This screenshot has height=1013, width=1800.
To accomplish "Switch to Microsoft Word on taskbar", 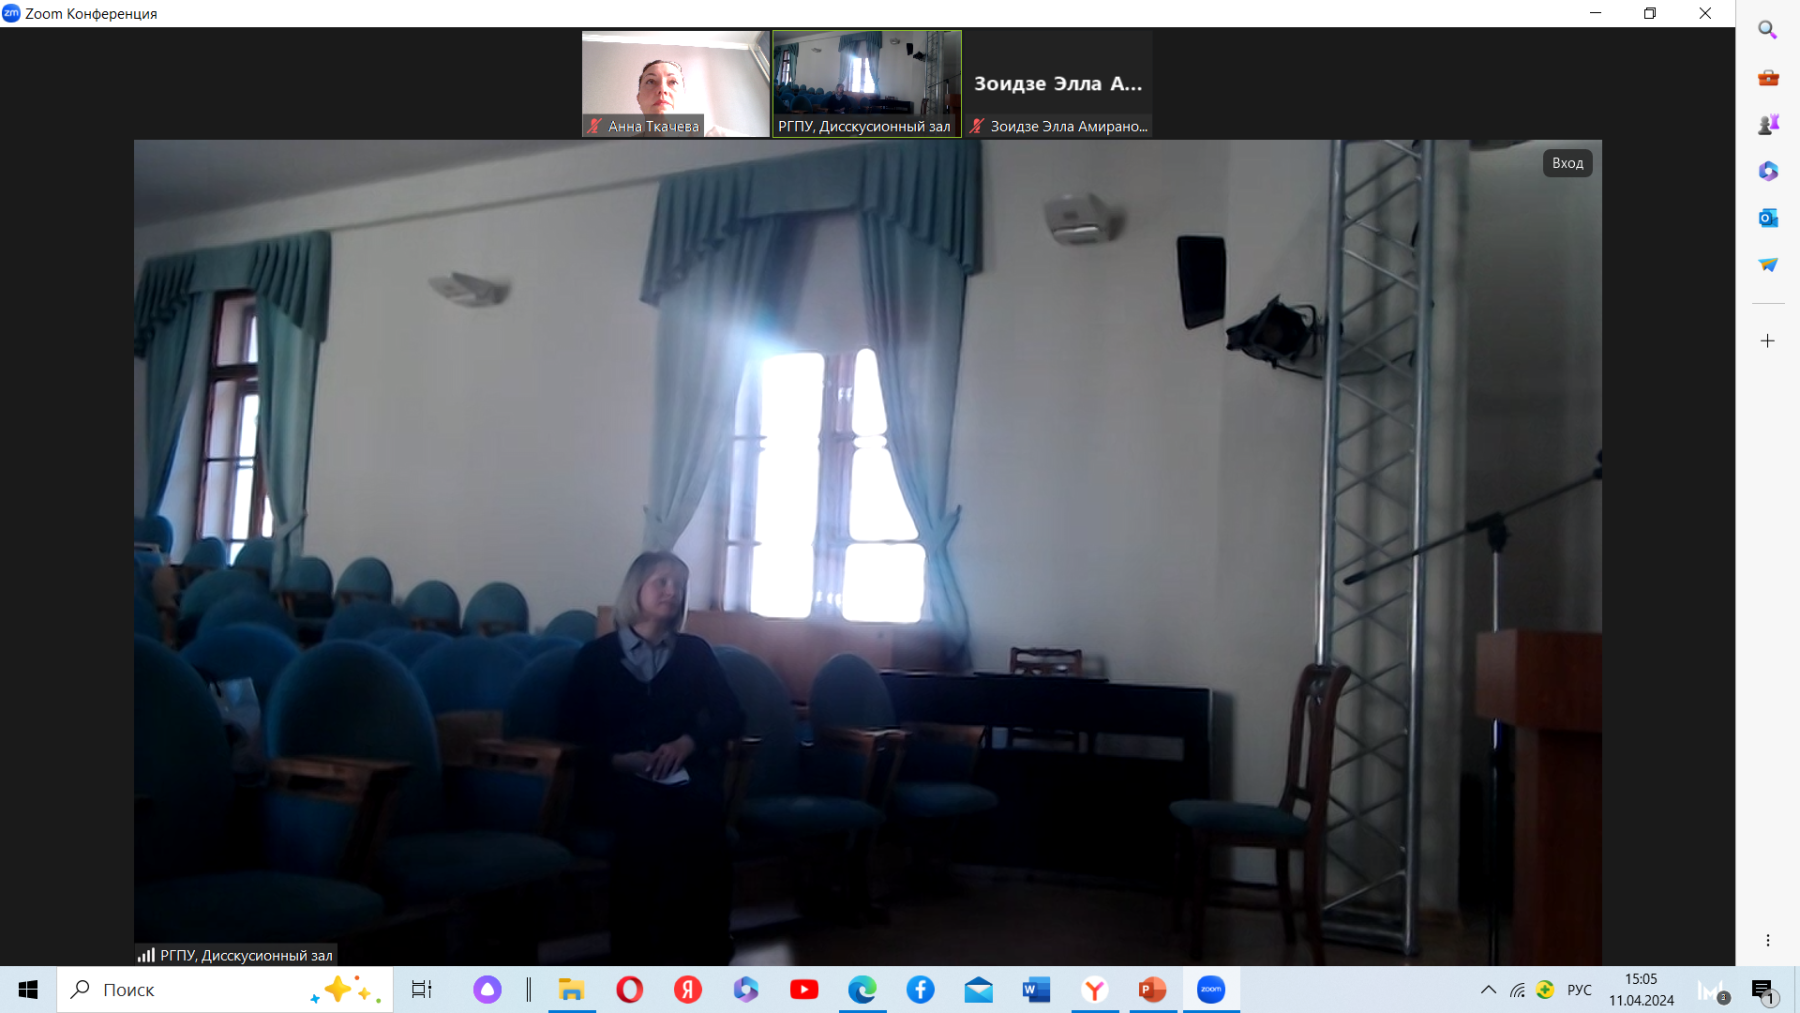I will click(1036, 990).
